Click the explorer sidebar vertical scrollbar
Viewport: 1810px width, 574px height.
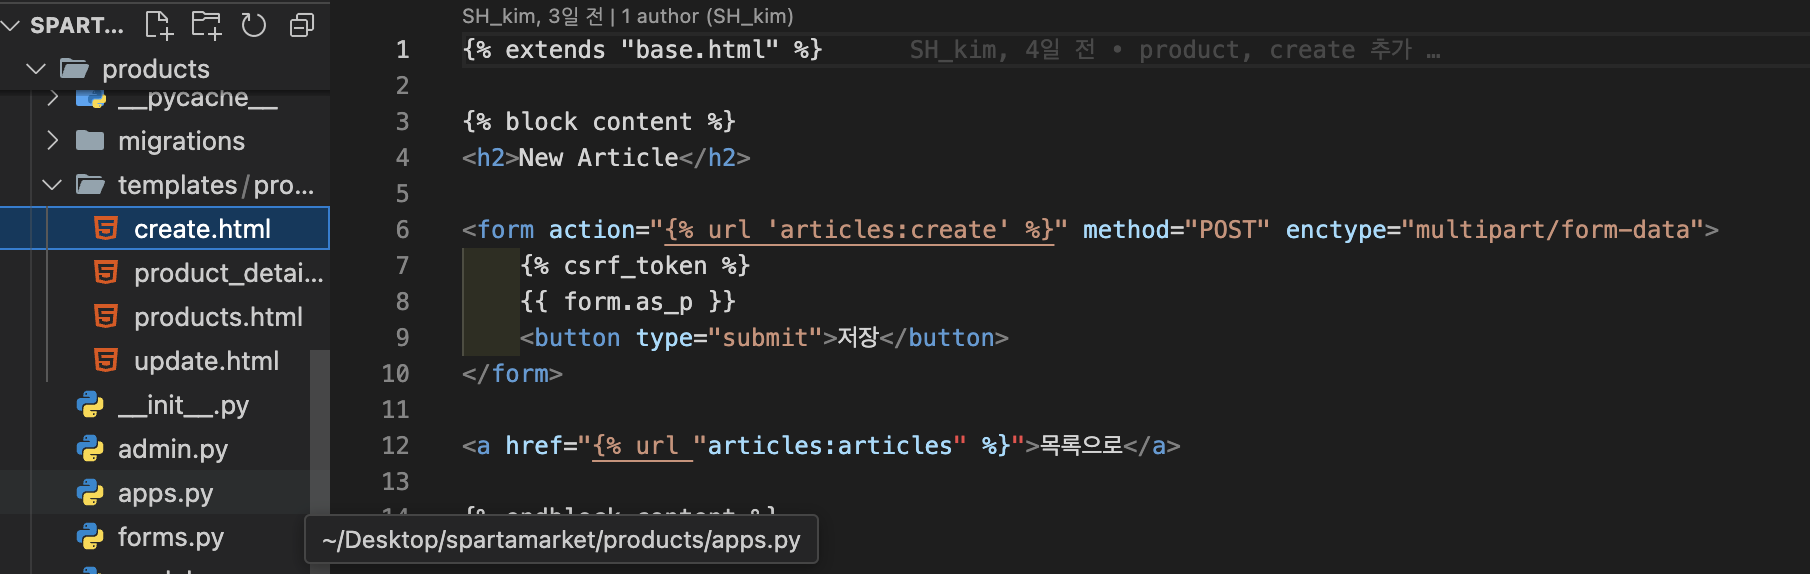tap(320, 460)
